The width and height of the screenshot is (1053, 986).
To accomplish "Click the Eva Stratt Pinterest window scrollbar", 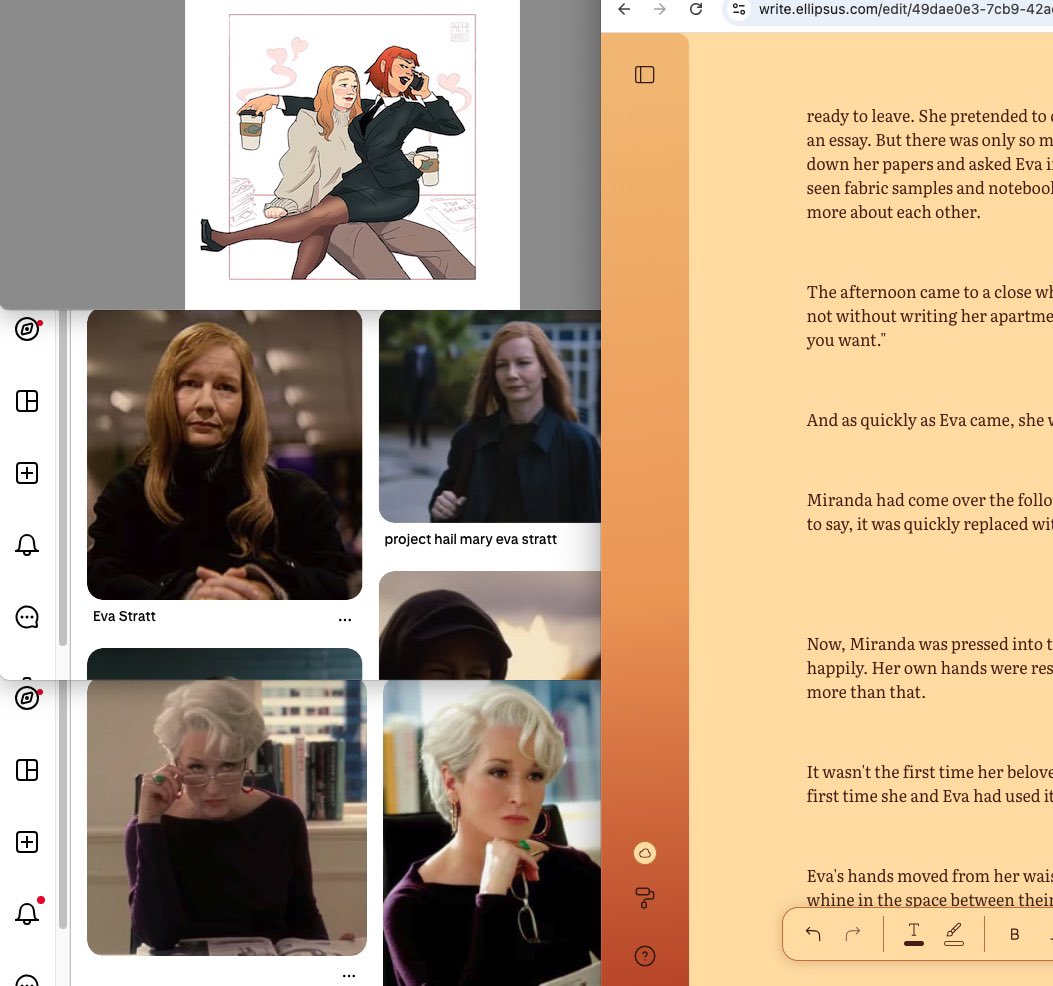I will click(x=63, y=478).
